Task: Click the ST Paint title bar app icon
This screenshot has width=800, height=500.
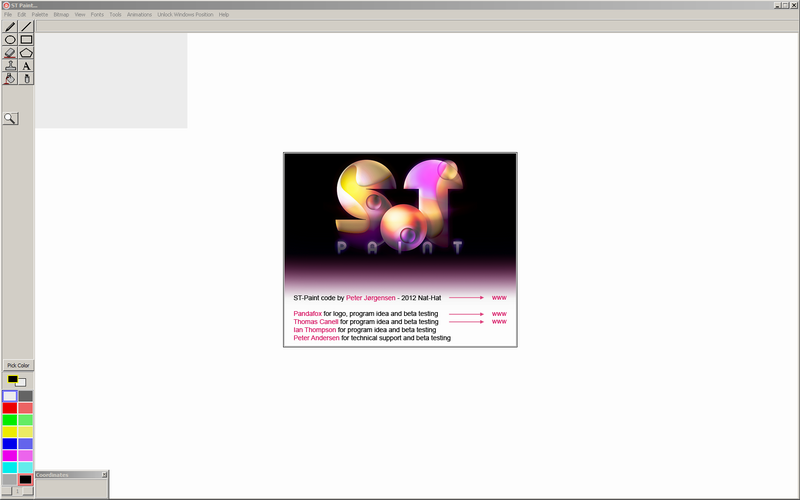Action: point(7,5)
